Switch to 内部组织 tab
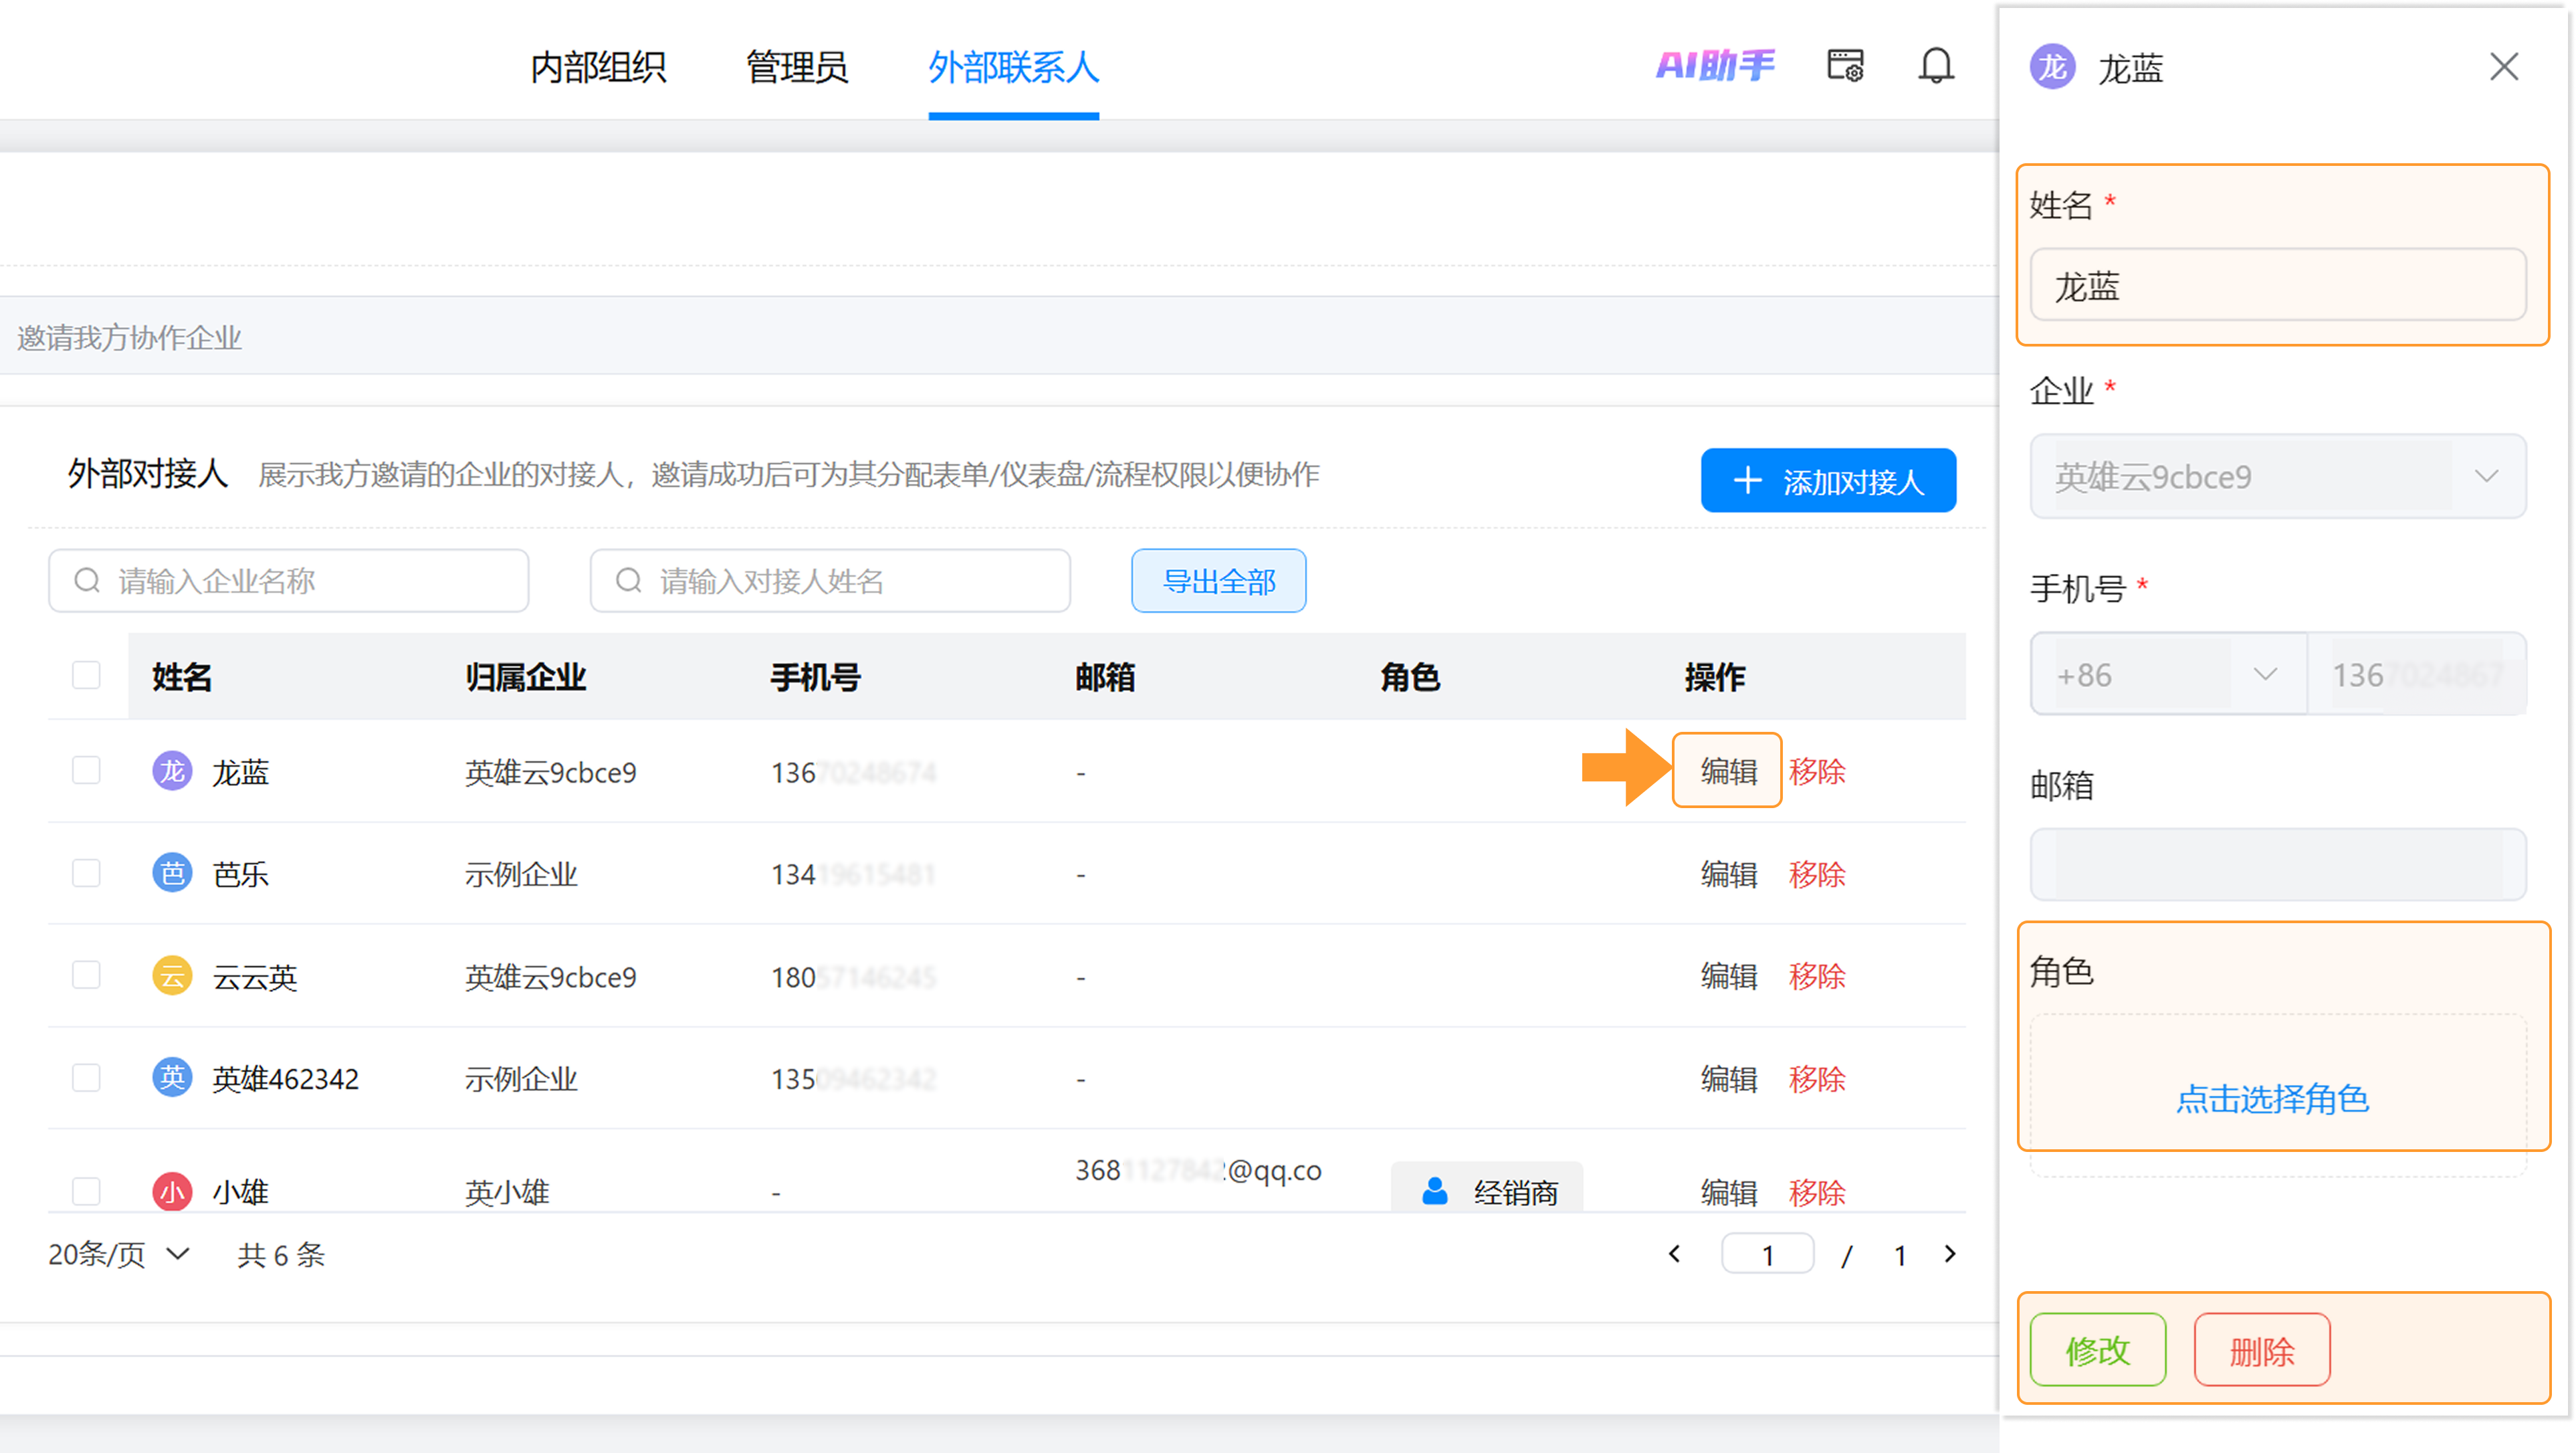The width and height of the screenshot is (2576, 1453). [598, 67]
